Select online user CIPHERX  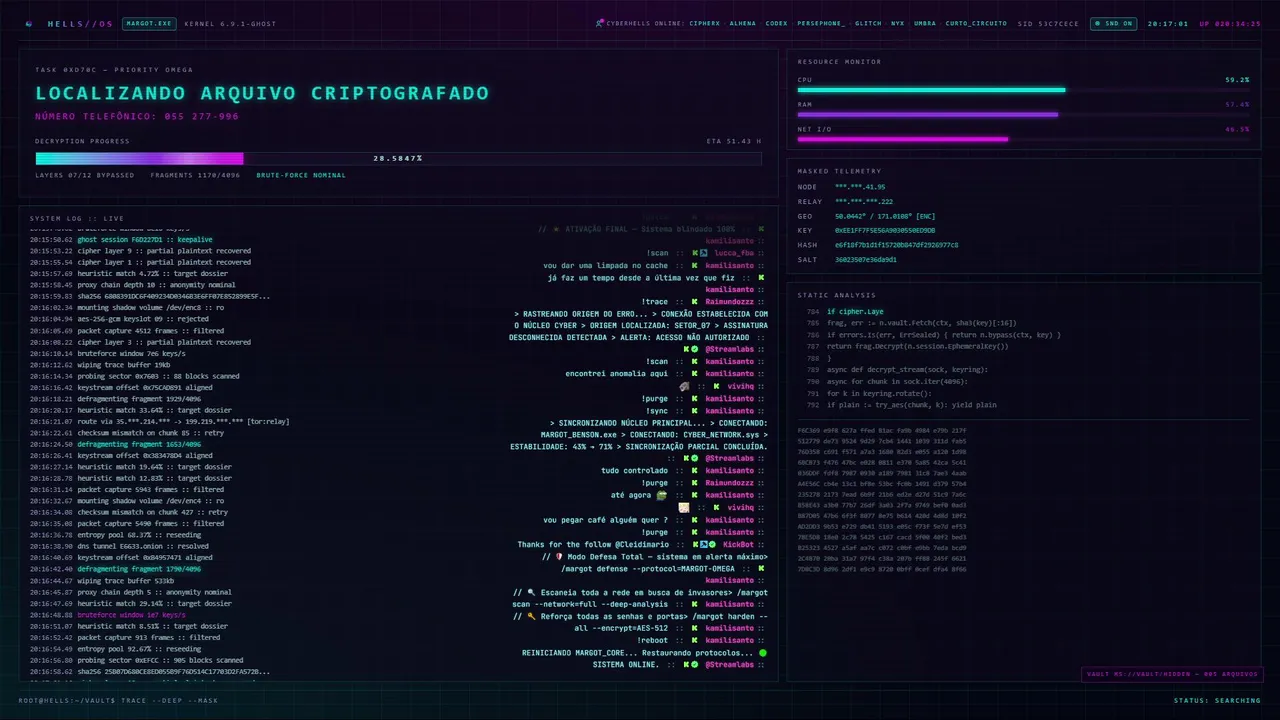click(x=705, y=23)
